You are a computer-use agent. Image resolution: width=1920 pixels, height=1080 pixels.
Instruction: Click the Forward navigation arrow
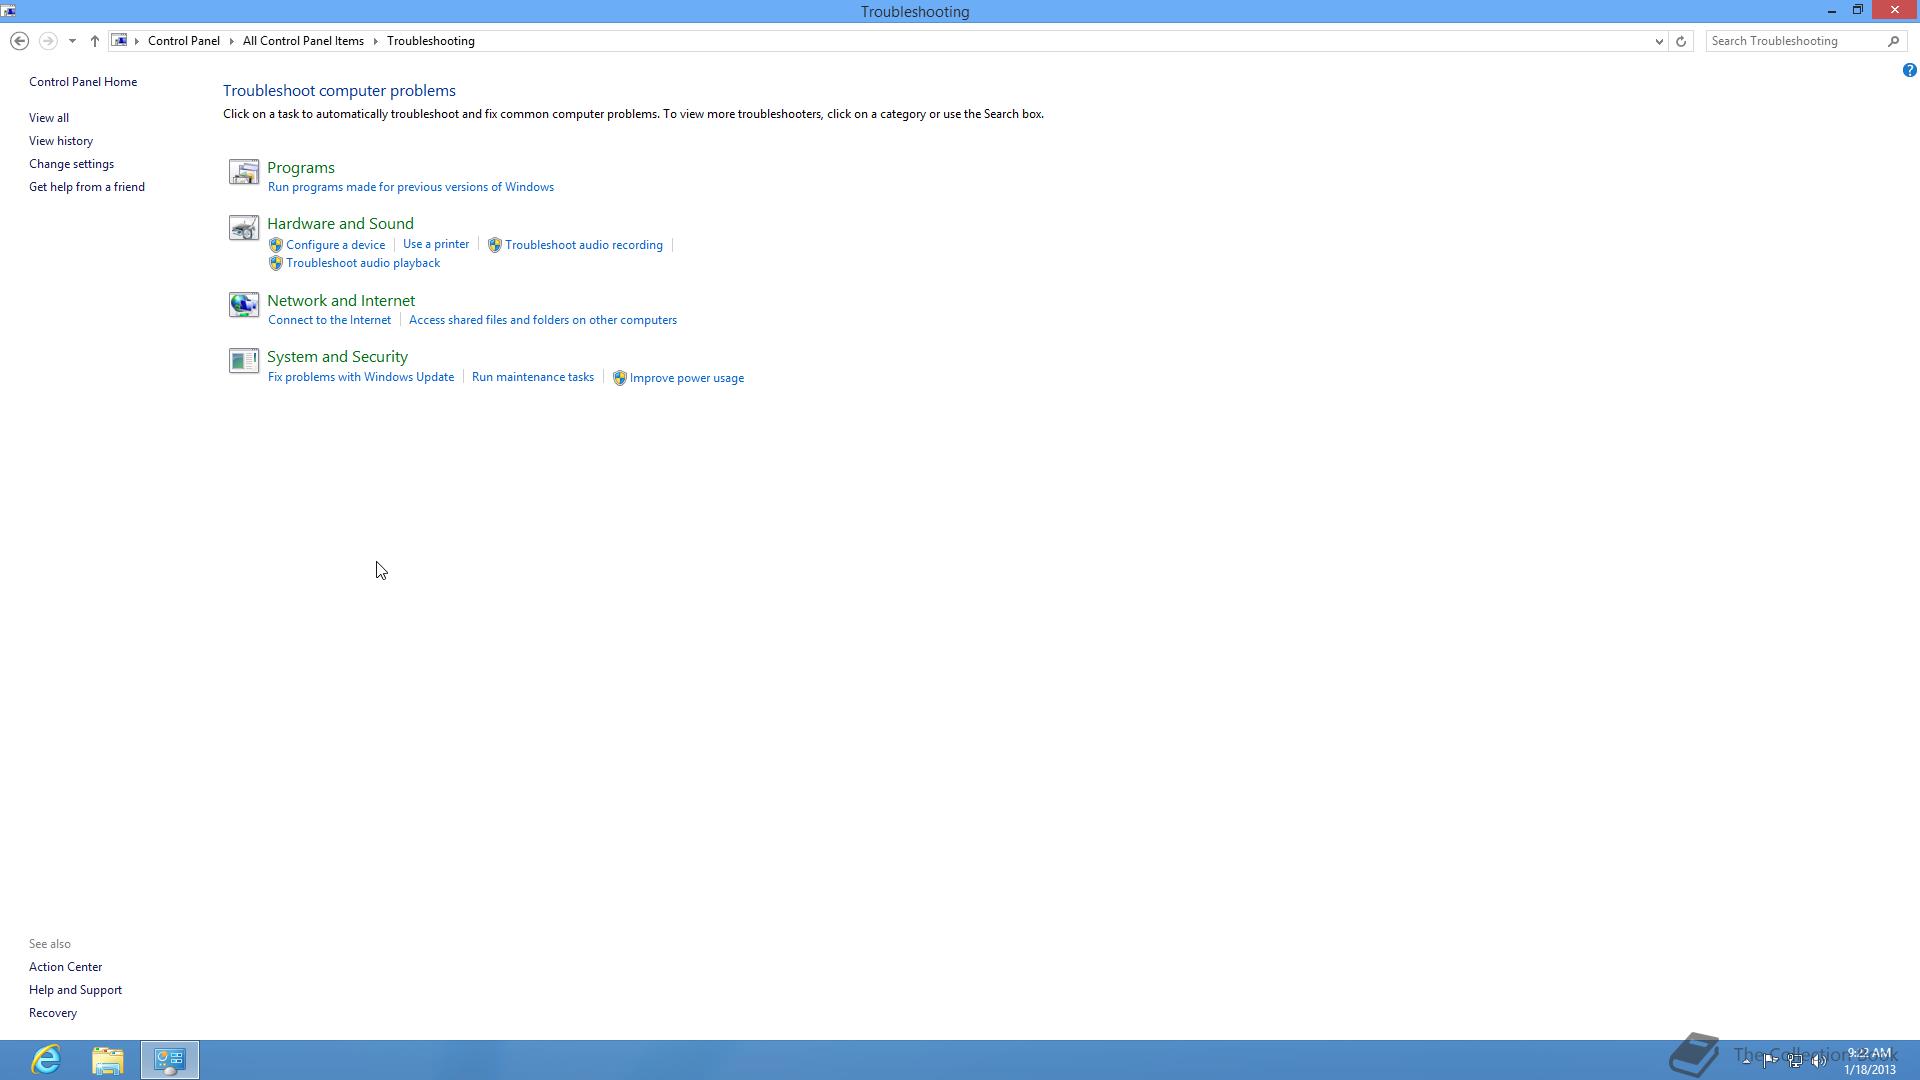tap(47, 41)
